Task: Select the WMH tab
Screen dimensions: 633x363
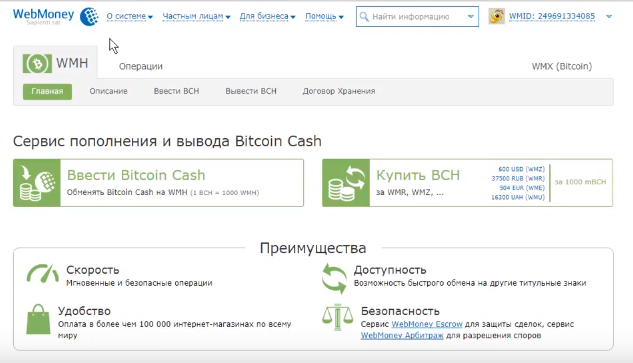Action: coord(55,63)
